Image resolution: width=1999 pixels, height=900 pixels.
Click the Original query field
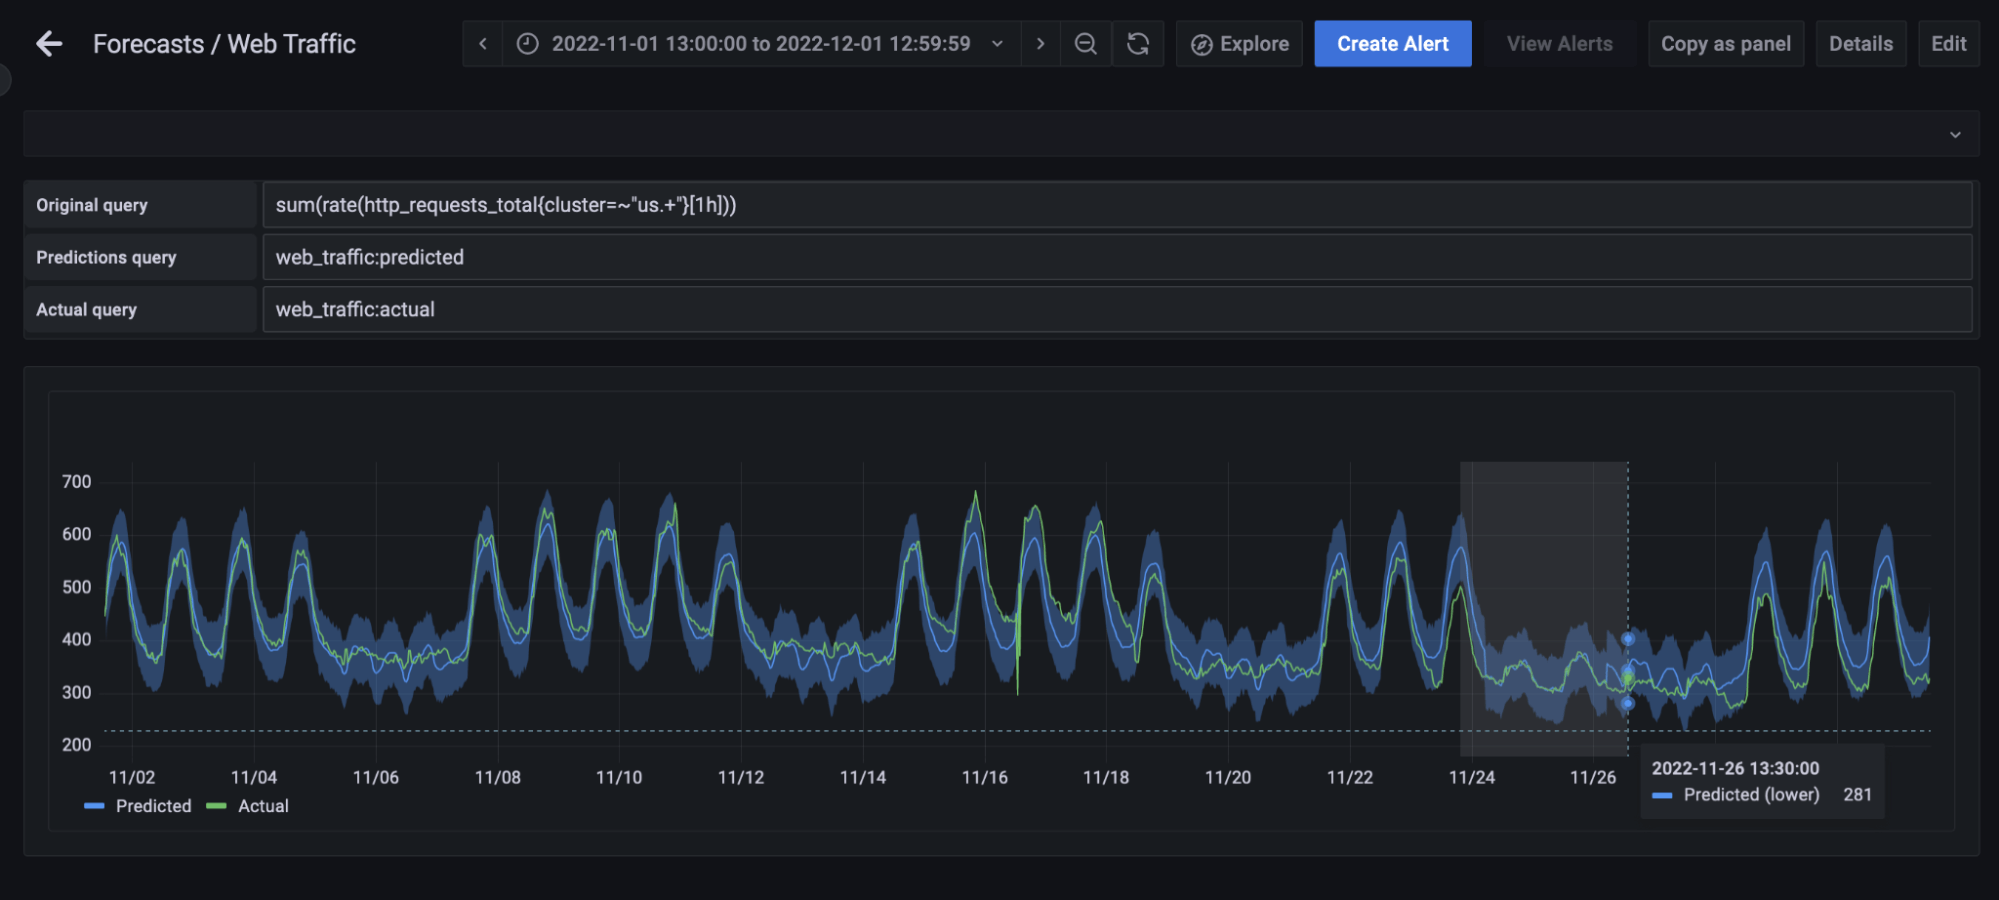1116,205
